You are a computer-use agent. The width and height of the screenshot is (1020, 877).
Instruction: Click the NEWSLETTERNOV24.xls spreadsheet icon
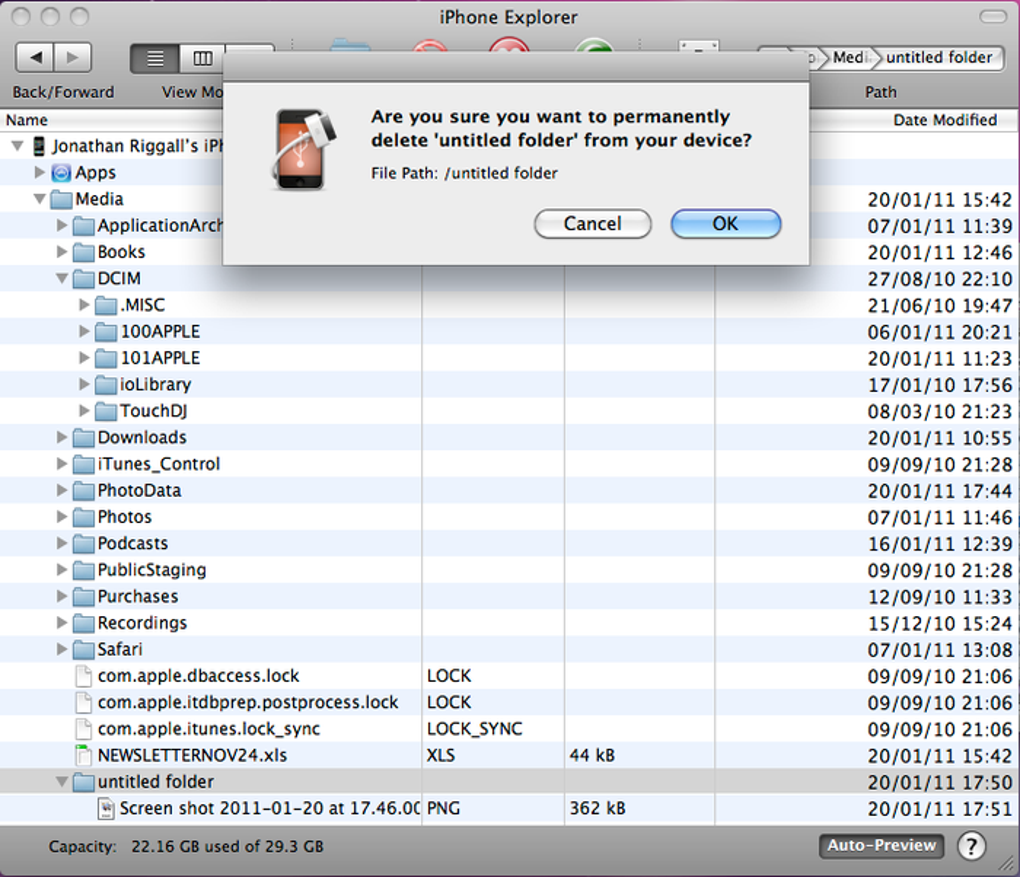click(83, 755)
